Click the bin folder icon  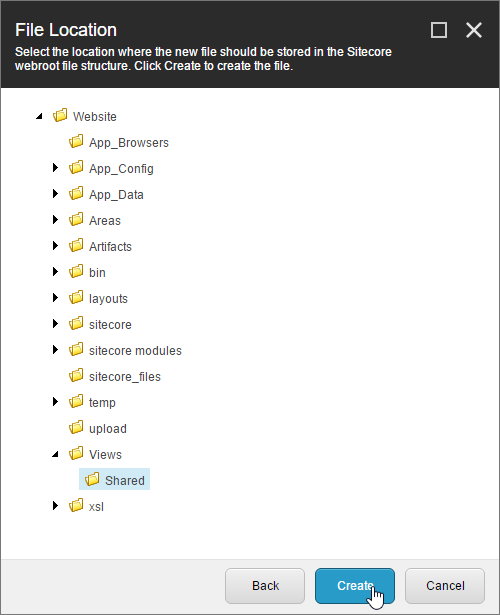pyautogui.click(x=76, y=271)
